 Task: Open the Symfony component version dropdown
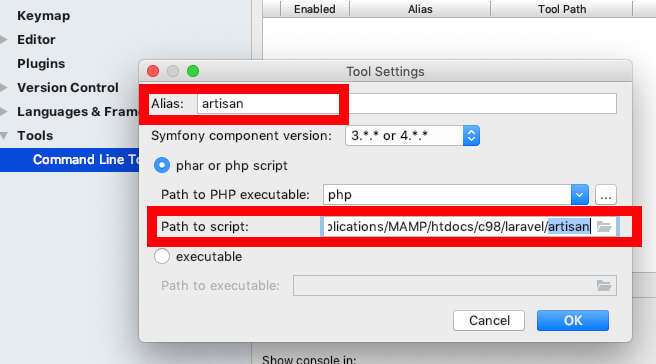[412, 136]
